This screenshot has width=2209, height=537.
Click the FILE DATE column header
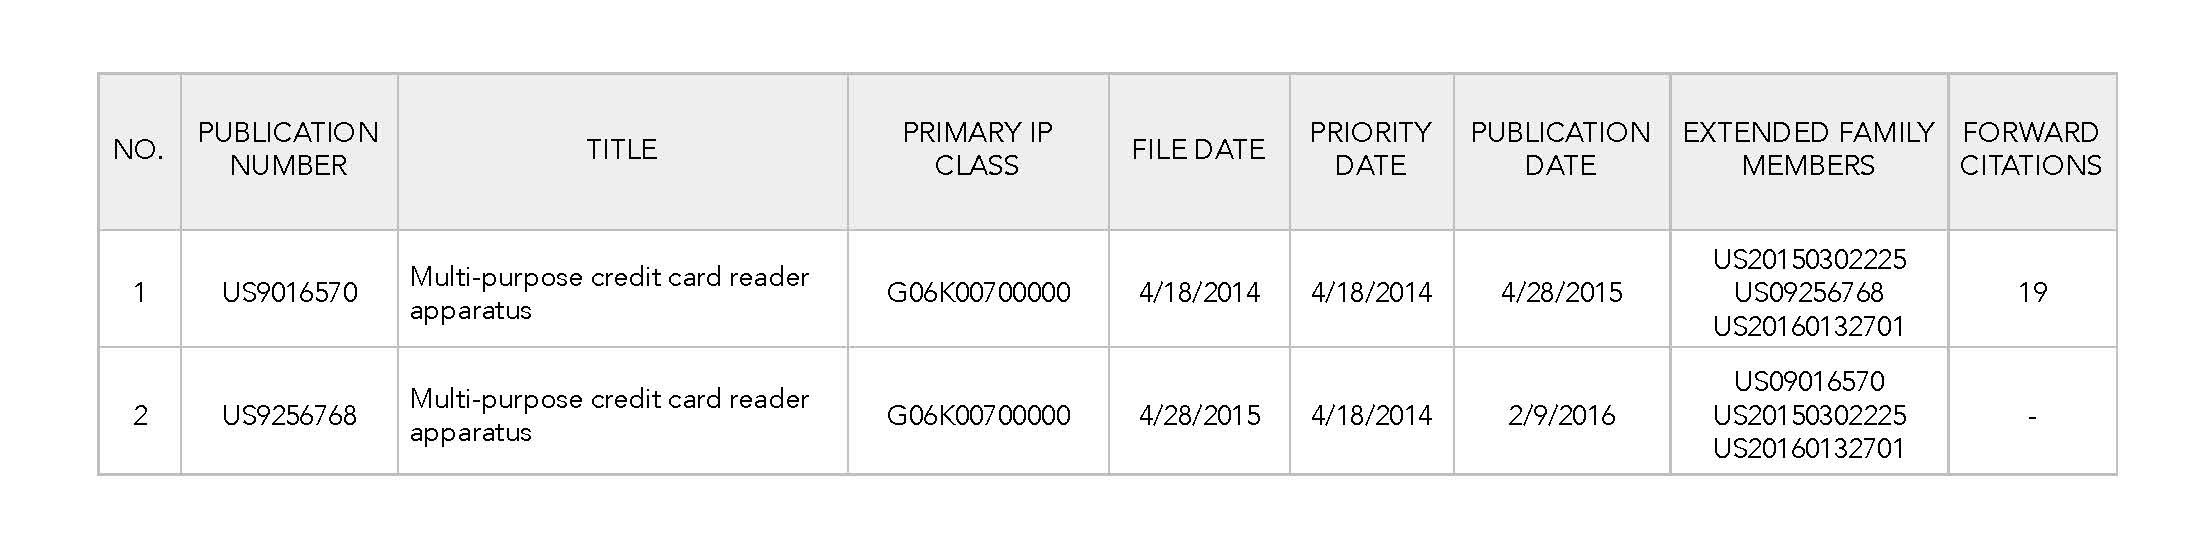coord(1198,150)
